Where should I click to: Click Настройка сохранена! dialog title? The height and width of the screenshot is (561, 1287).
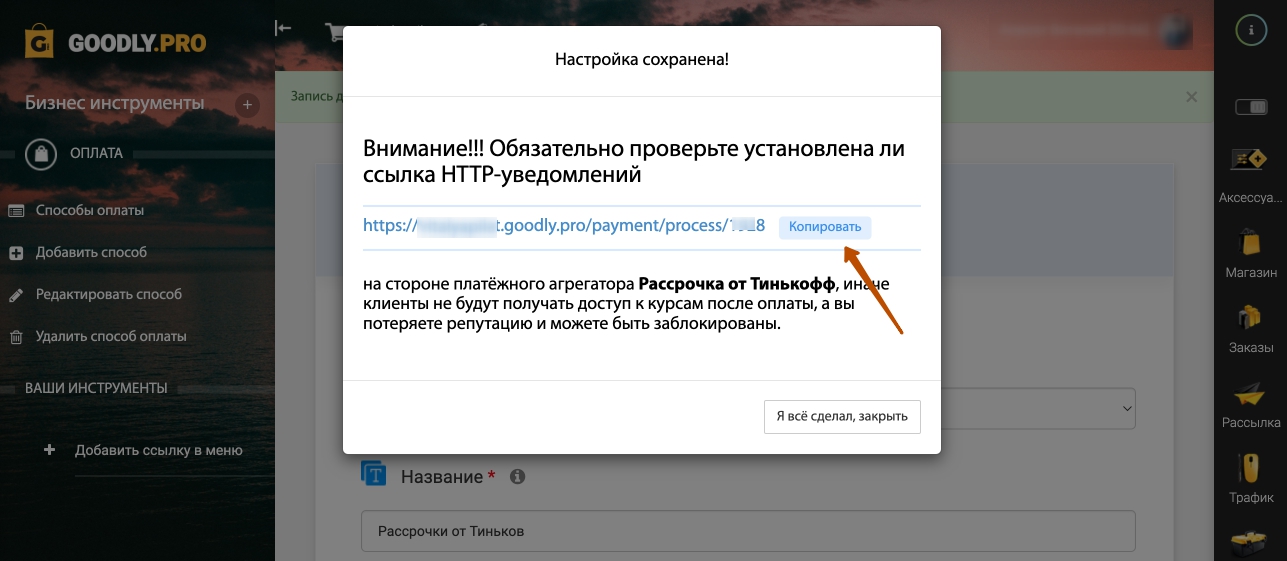(x=642, y=60)
